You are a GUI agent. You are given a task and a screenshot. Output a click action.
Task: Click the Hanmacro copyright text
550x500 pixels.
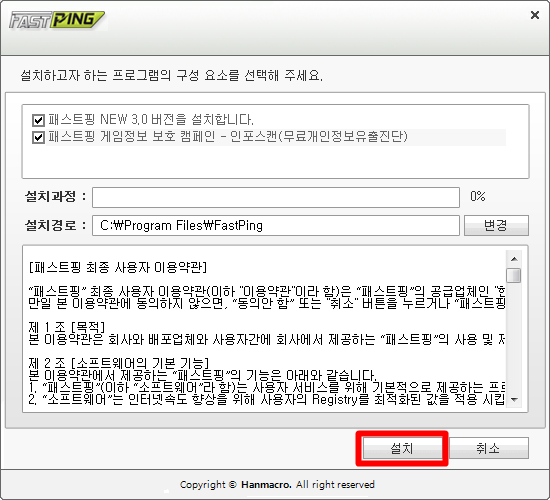[x=277, y=485]
